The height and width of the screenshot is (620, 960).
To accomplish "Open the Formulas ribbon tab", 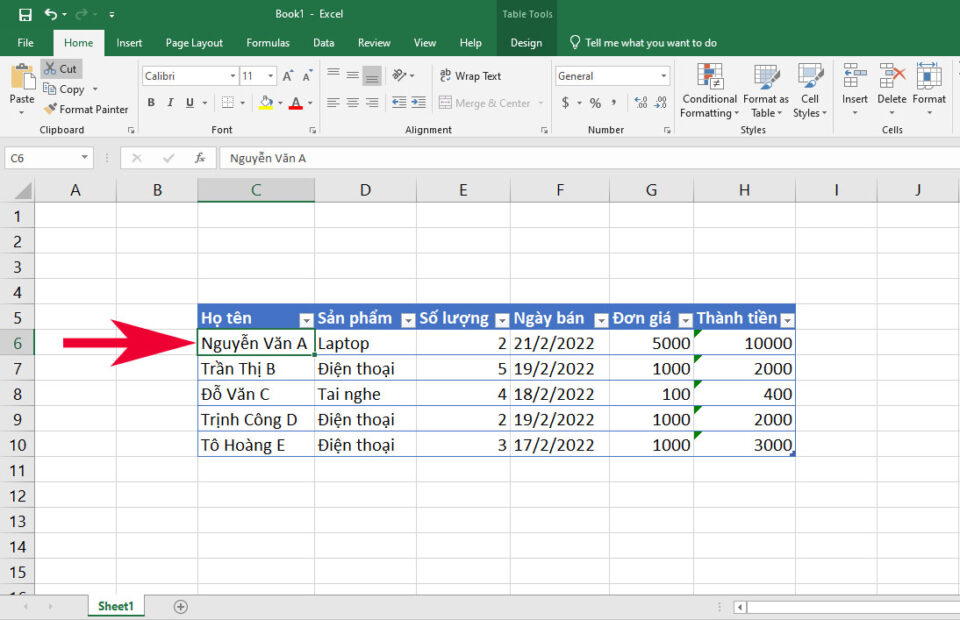I will pyautogui.click(x=267, y=43).
